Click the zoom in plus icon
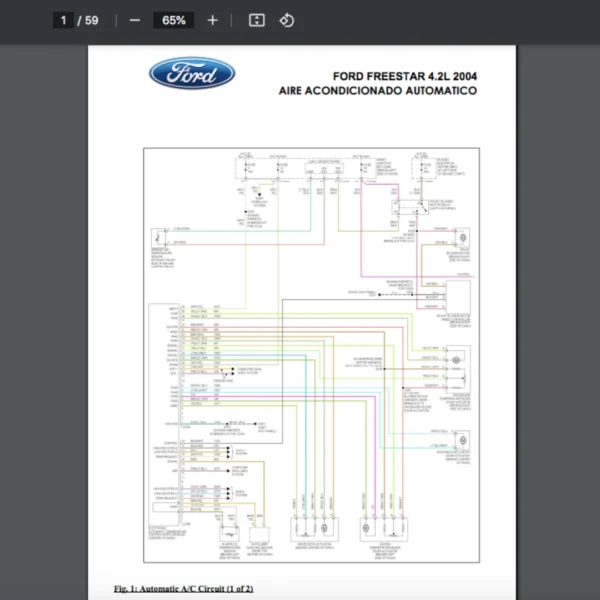Screen dimensions: 600x600 click(x=212, y=20)
